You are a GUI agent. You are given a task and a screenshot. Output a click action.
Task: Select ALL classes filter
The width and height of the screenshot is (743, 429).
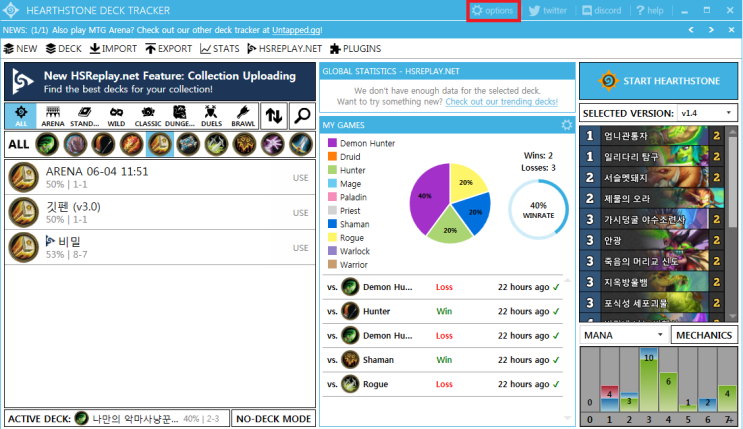click(18, 145)
